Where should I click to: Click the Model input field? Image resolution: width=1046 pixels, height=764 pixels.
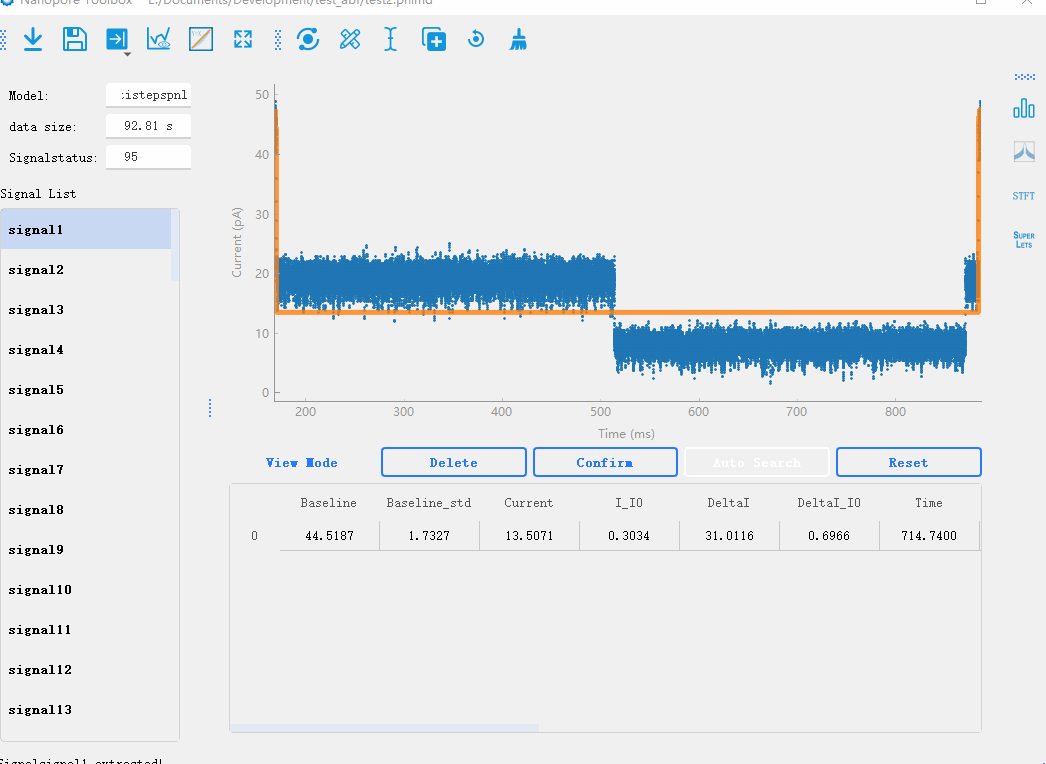coord(148,95)
